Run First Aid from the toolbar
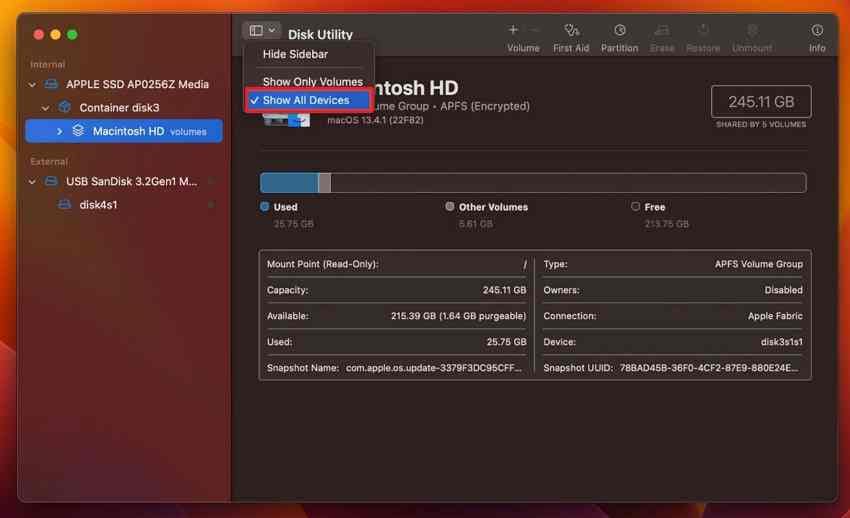 571,37
